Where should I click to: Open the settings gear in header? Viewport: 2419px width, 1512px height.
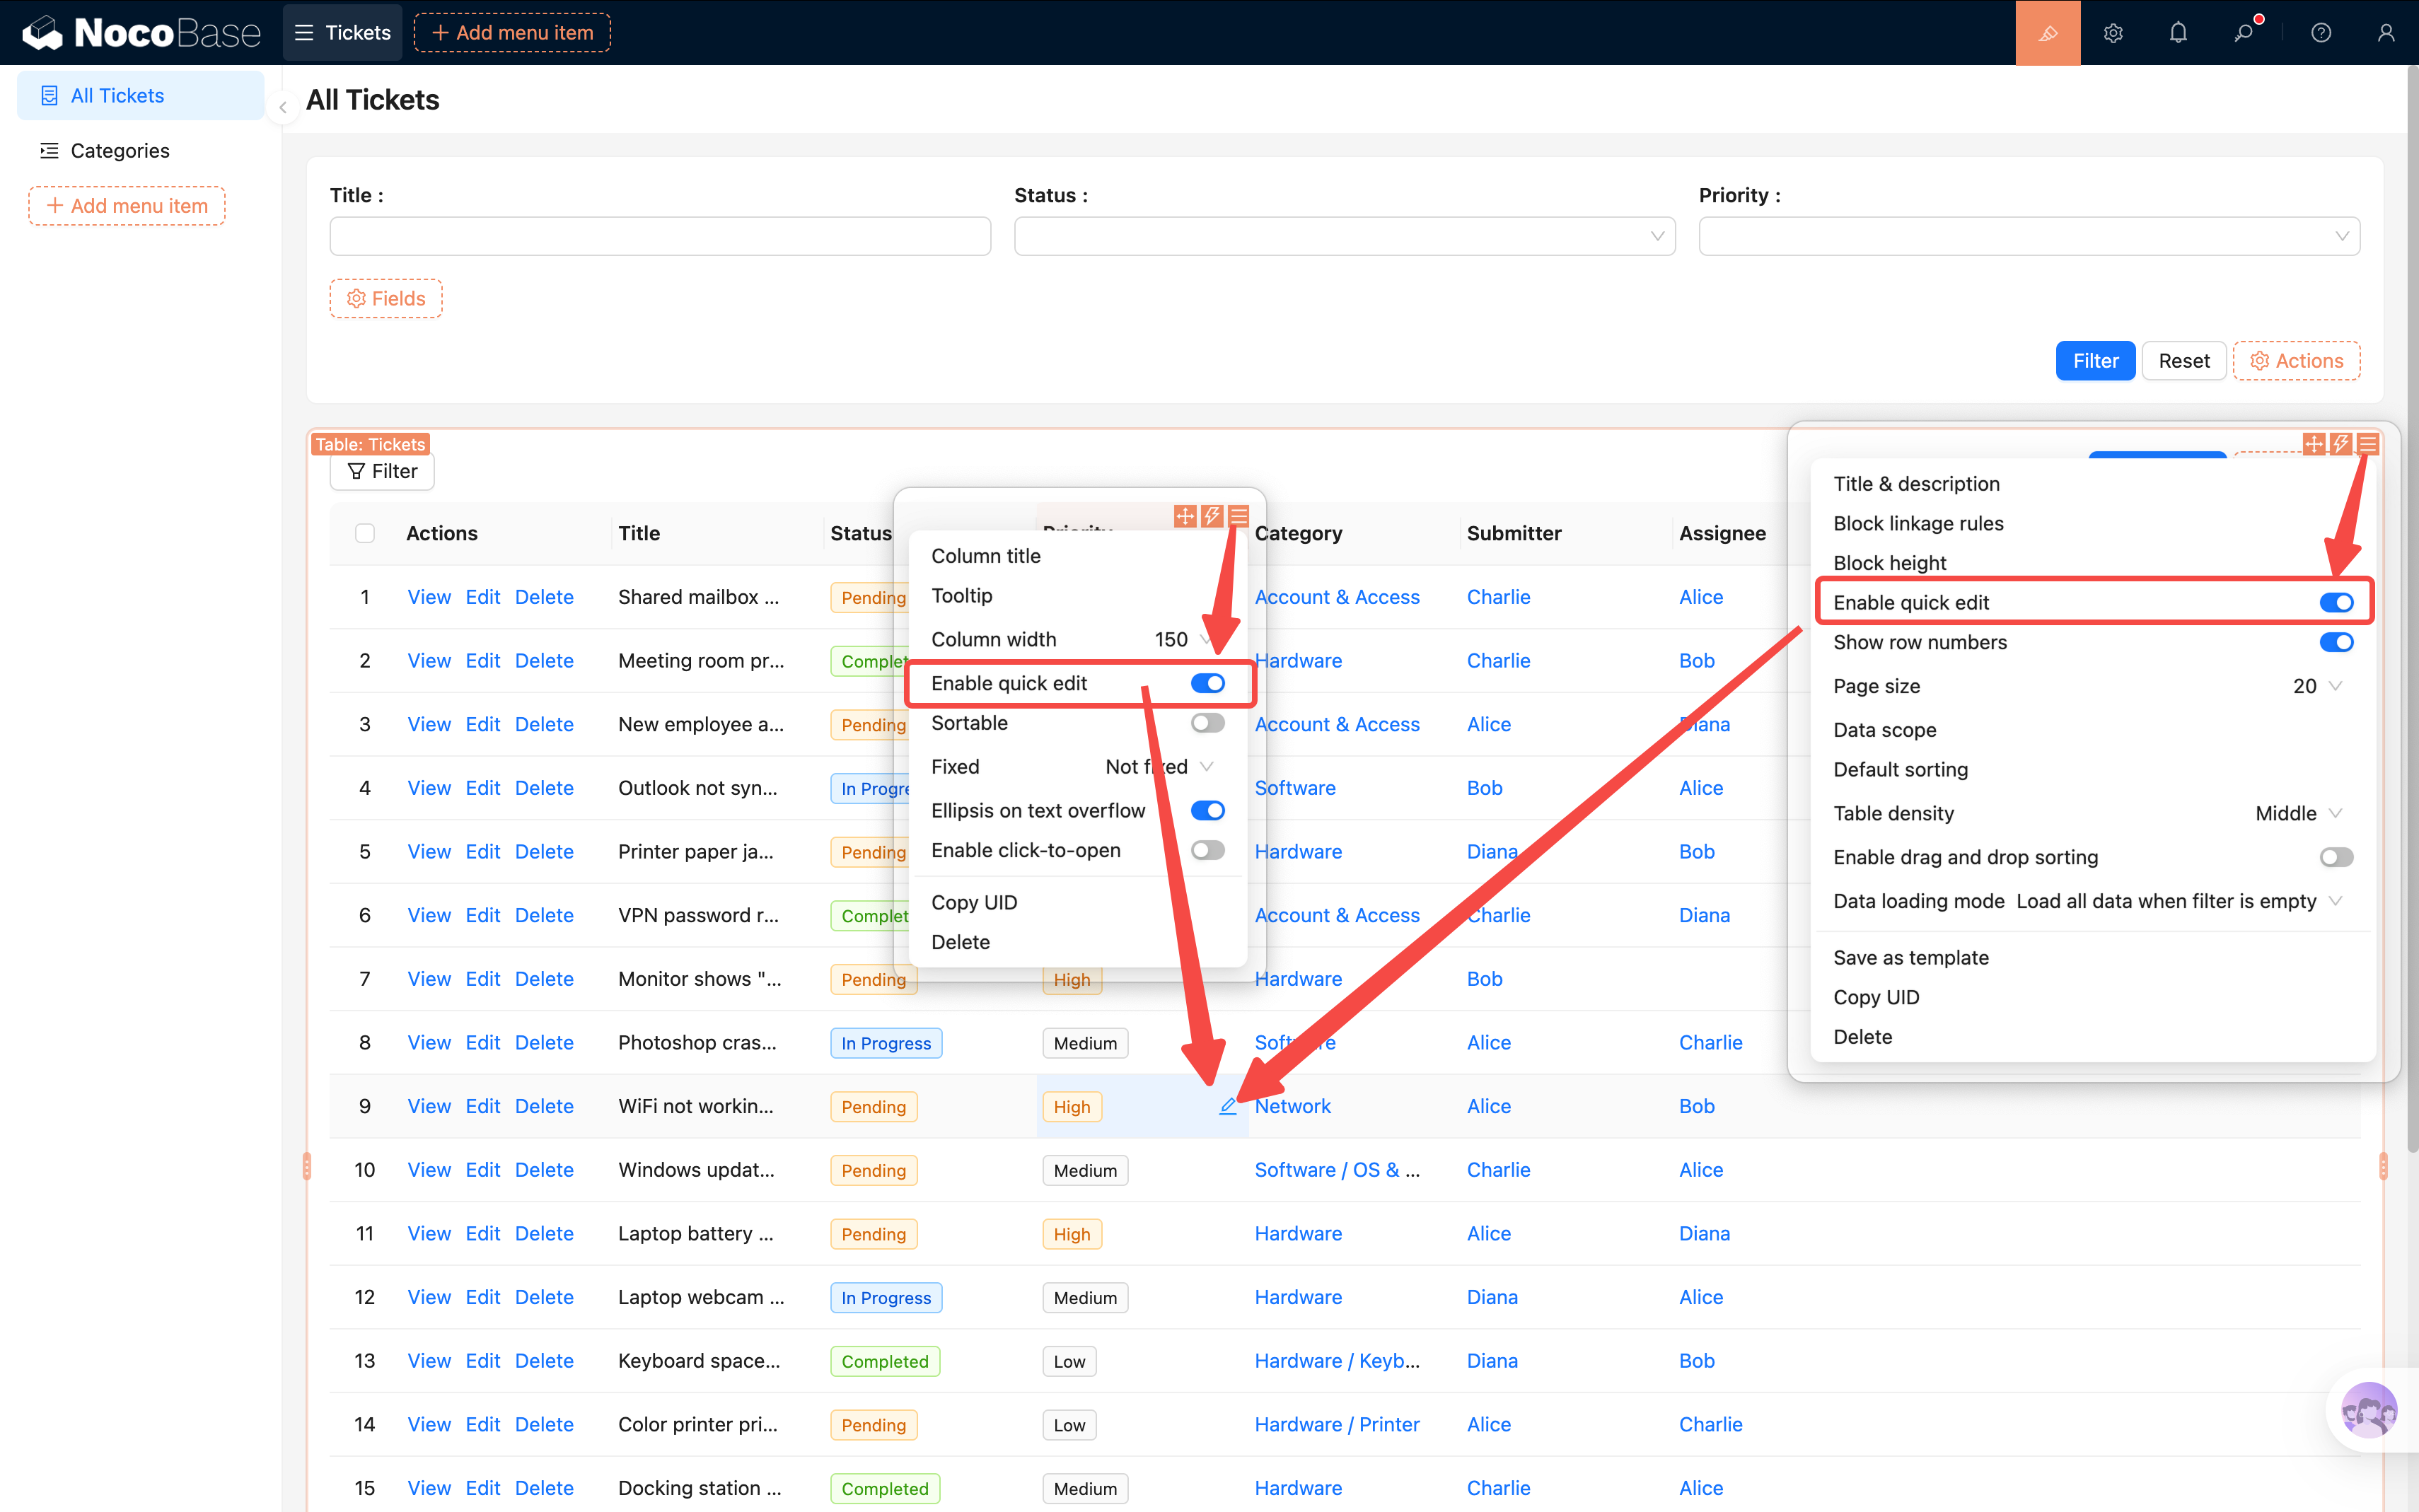coord(2112,33)
